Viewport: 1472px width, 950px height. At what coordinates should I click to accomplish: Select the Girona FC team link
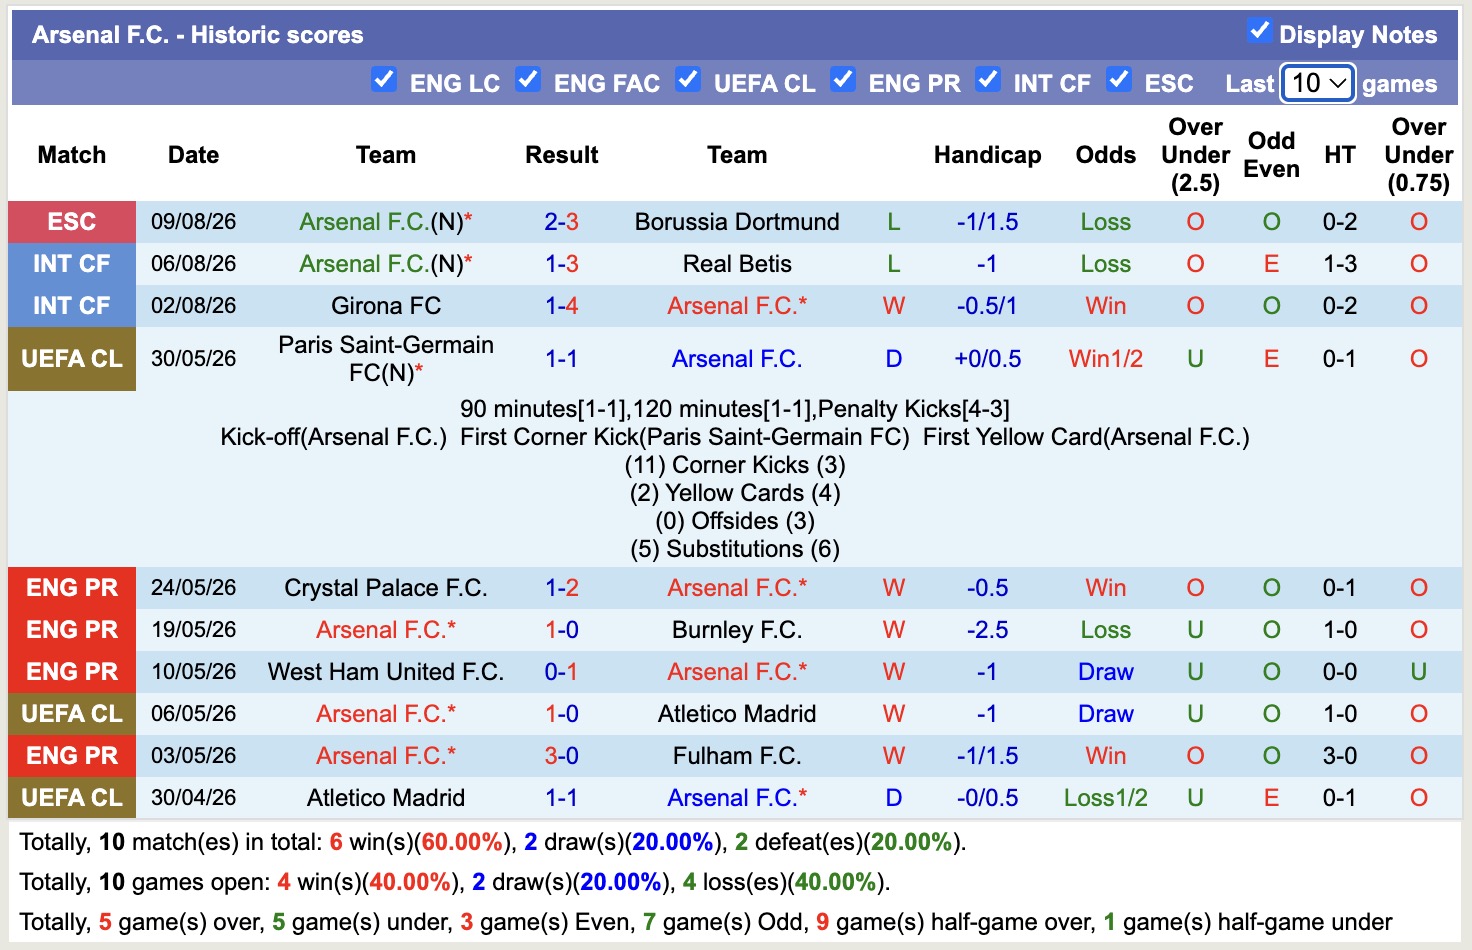(386, 306)
